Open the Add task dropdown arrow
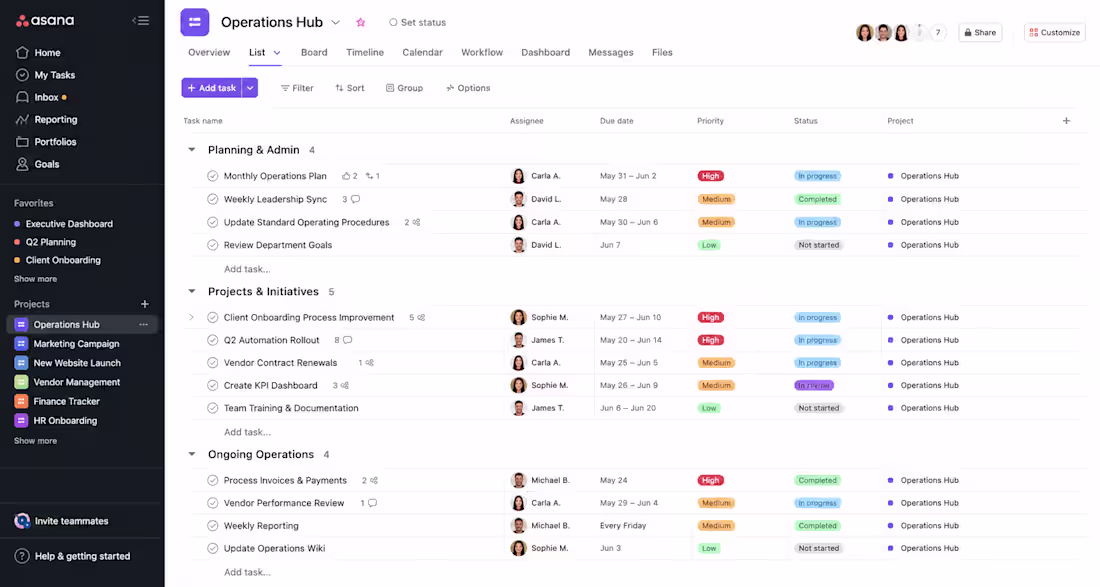 pos(250,88)
